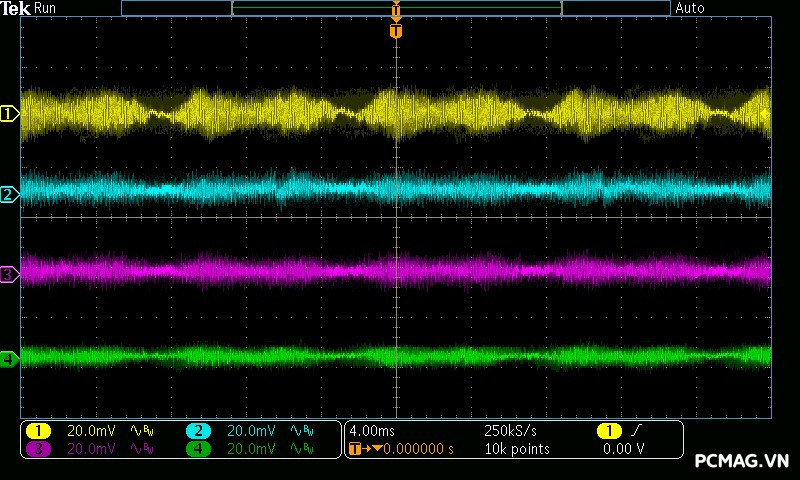
Task: Click the Tek logo in the corner
Action: click(17, 8)
